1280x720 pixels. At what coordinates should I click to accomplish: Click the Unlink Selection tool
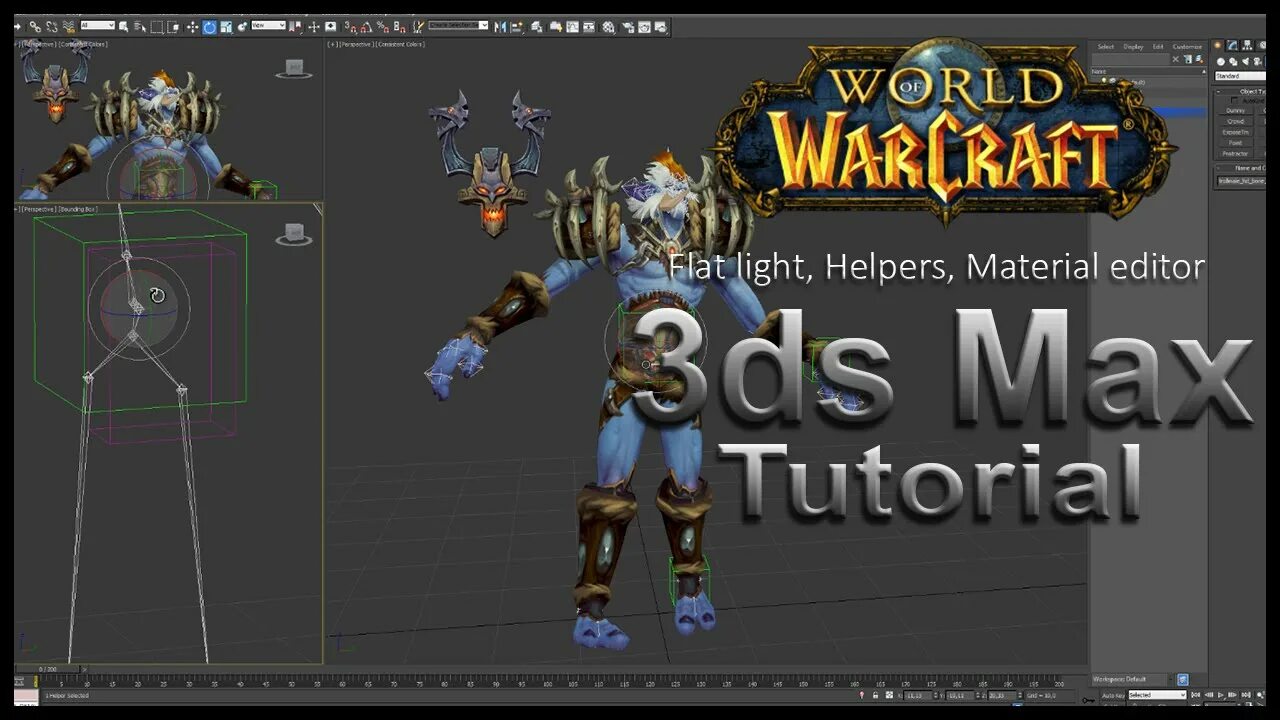51,27
